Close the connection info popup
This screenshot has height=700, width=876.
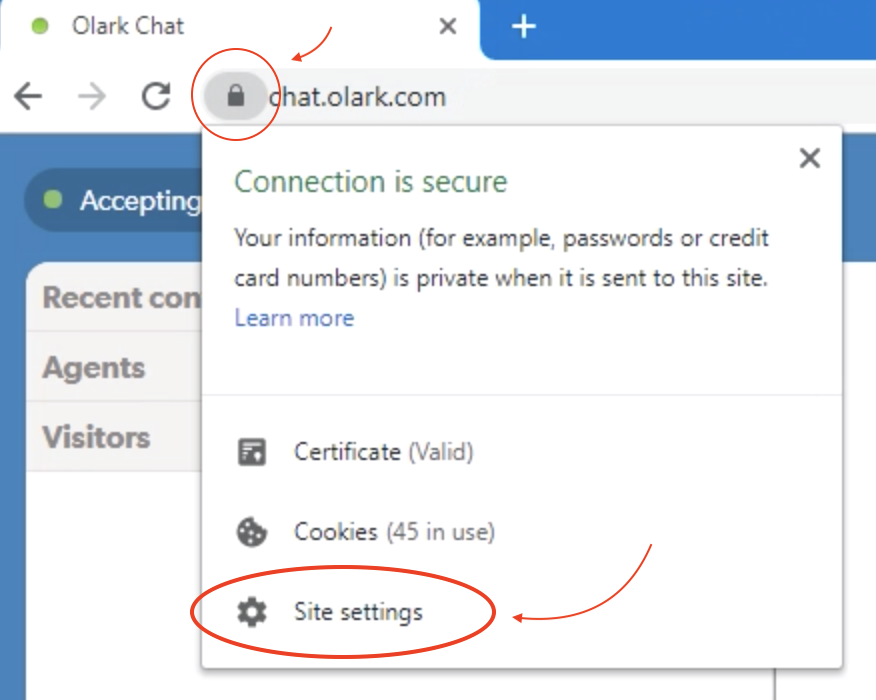coord(810,158)
